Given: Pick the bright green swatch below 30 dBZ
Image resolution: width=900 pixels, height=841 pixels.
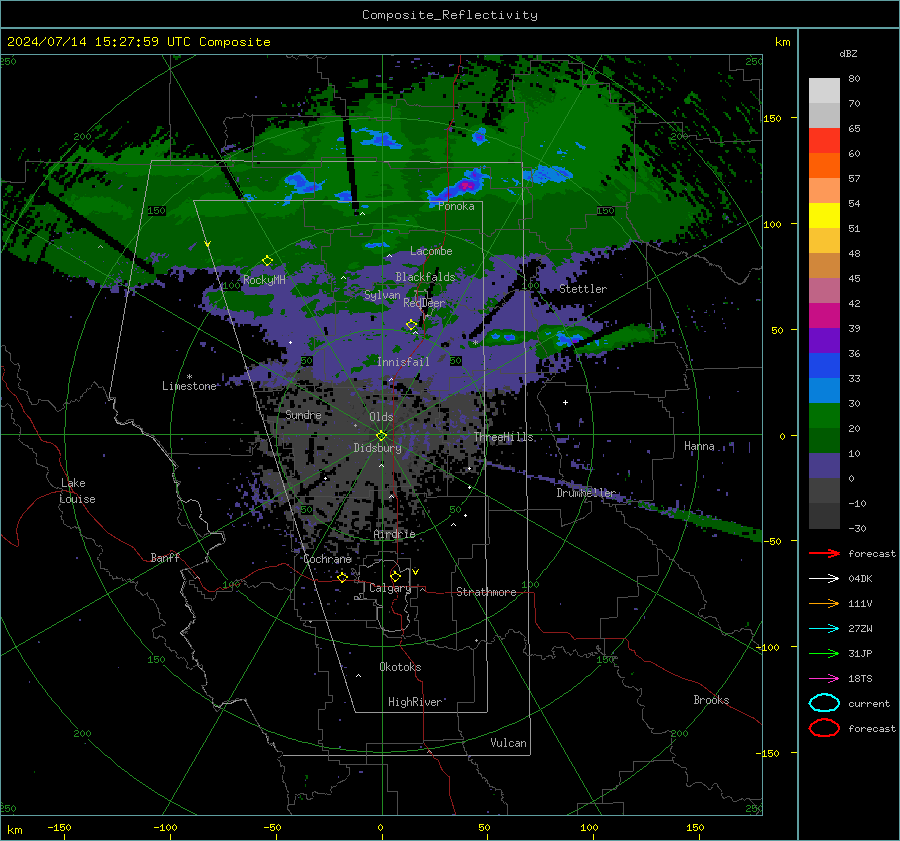Looking at the screenshot, I should click(x=824, y=416).
